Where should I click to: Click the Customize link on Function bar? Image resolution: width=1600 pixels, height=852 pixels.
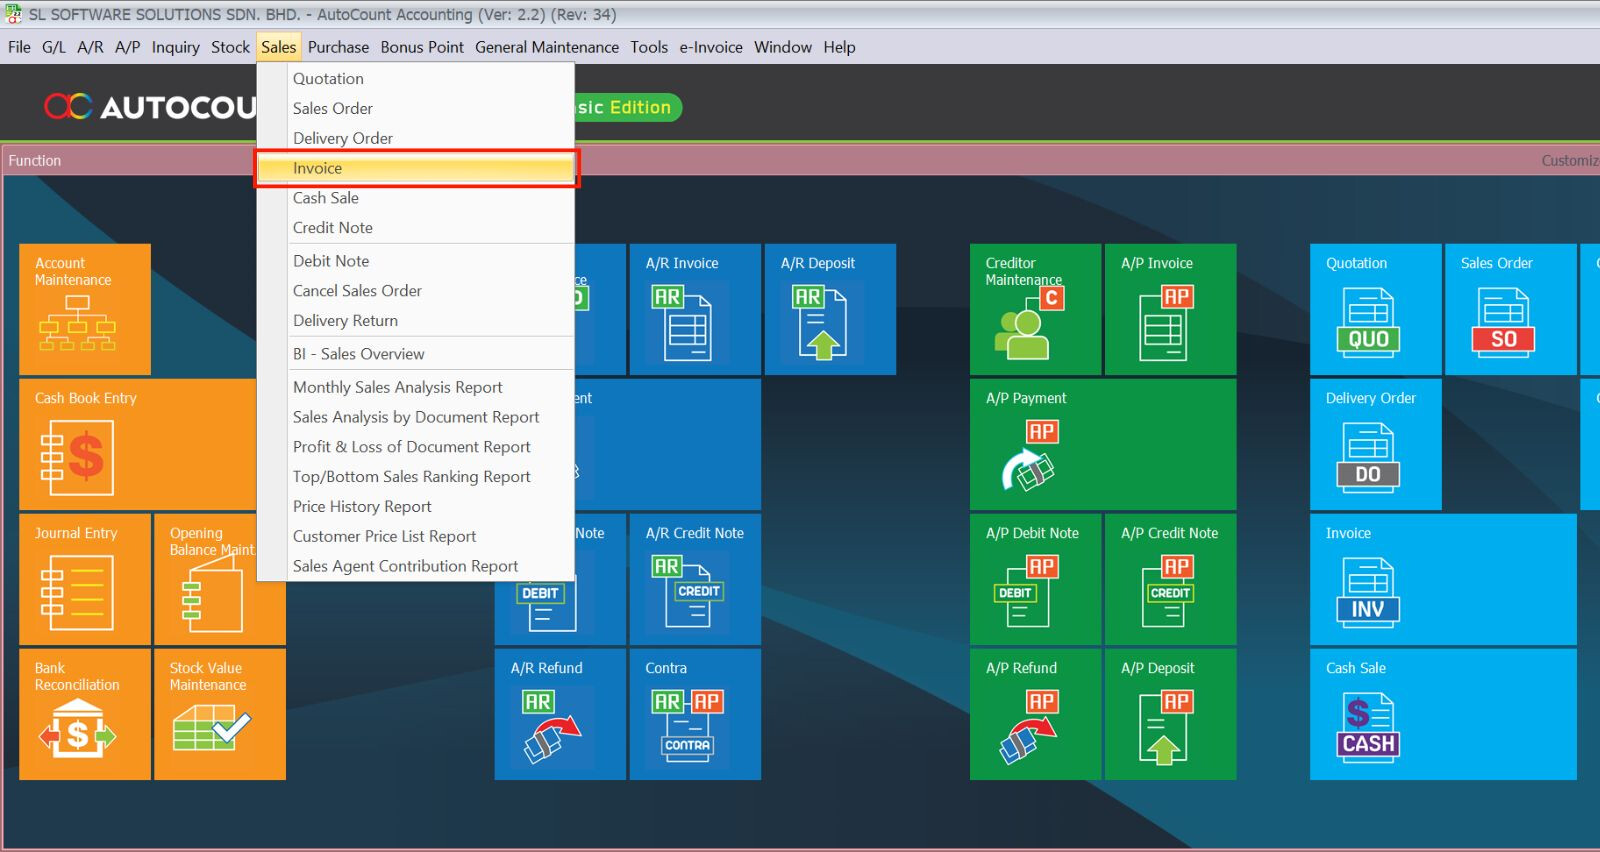1569,161
